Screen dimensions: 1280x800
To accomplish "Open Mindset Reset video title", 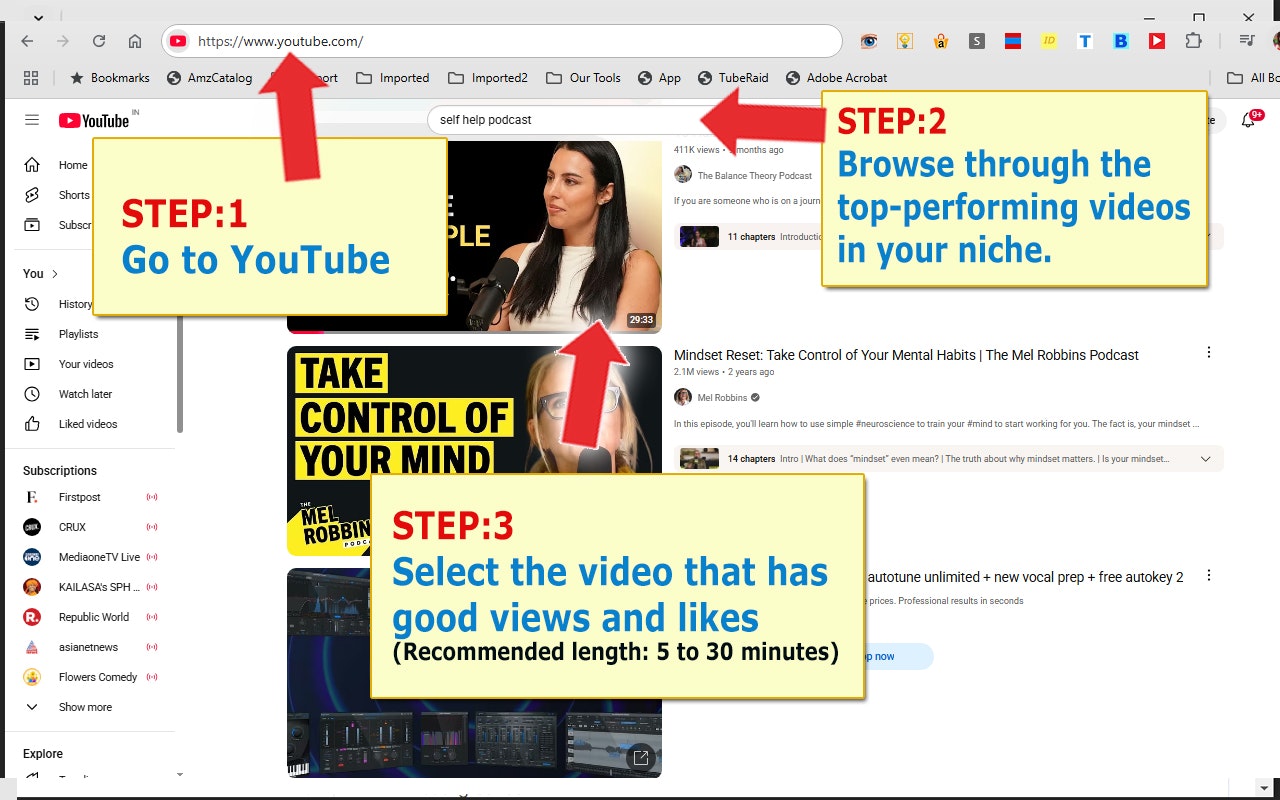I will tap(906, 355).
